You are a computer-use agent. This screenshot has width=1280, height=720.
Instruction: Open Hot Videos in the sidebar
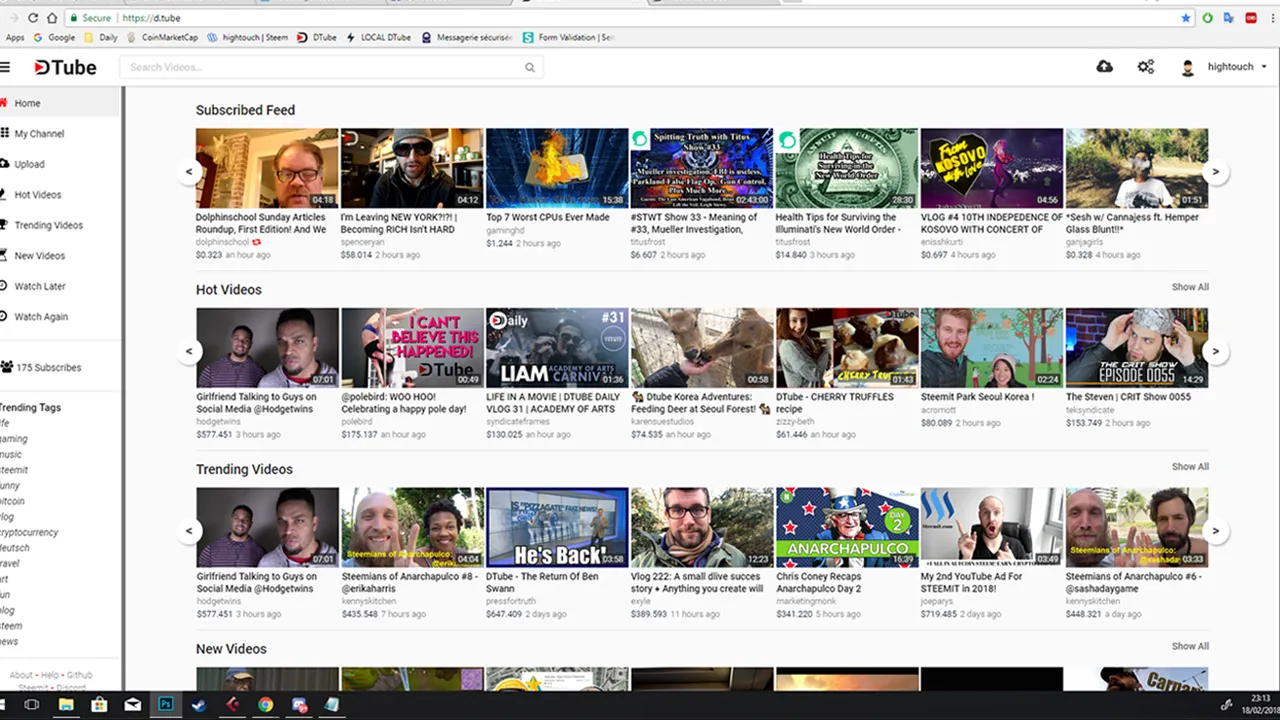[37, 195]
